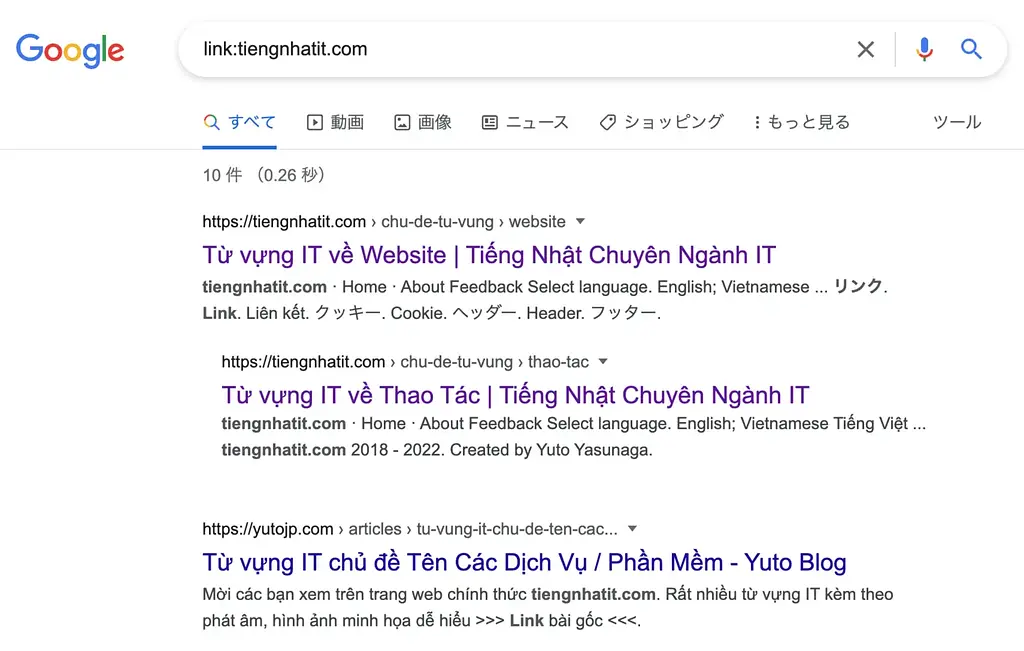Click the magnifying glass search icon
Screen dimensions: 1024x651
(971, 49)
